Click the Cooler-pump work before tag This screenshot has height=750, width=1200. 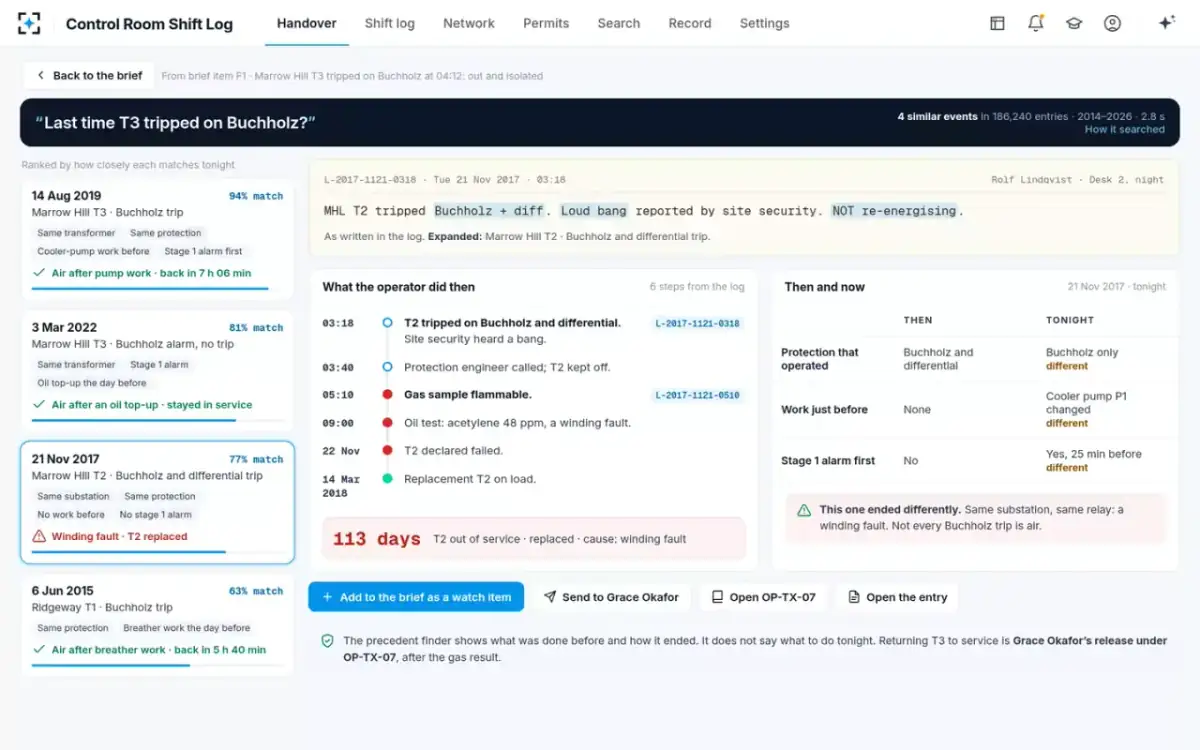[x=93, y=251]
